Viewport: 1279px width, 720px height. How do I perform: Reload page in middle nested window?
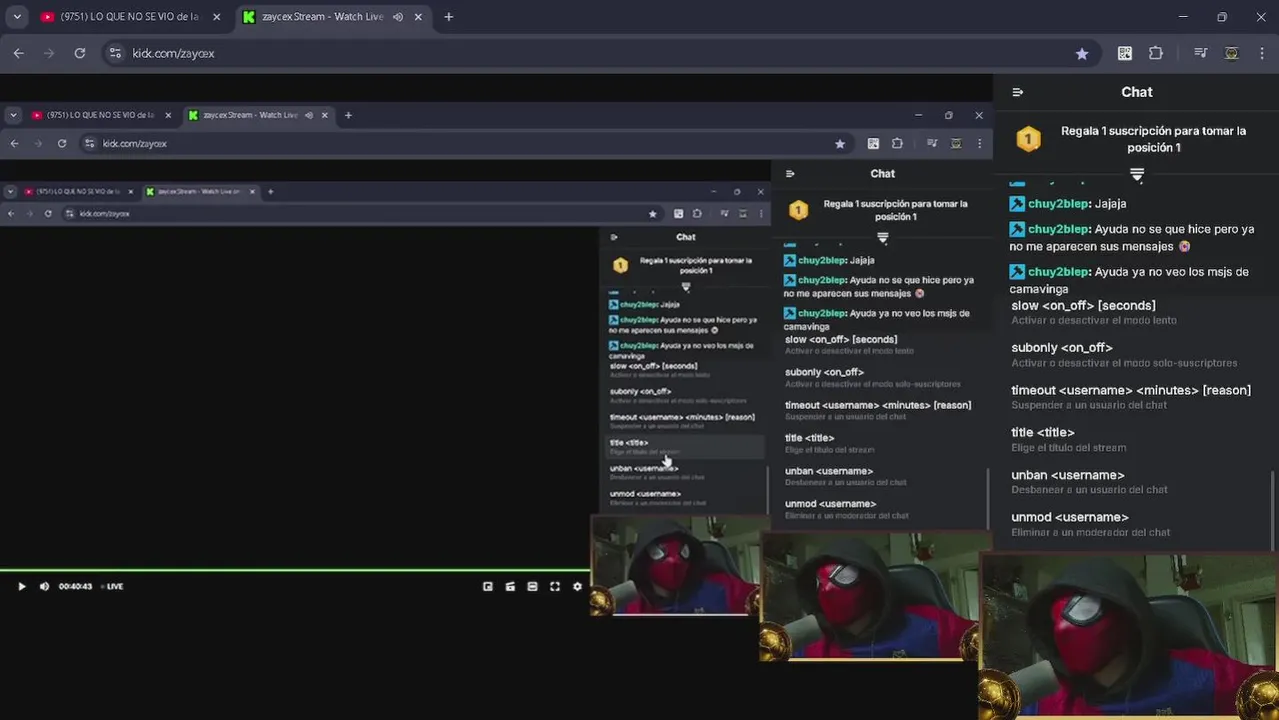(x=62, y=143)
